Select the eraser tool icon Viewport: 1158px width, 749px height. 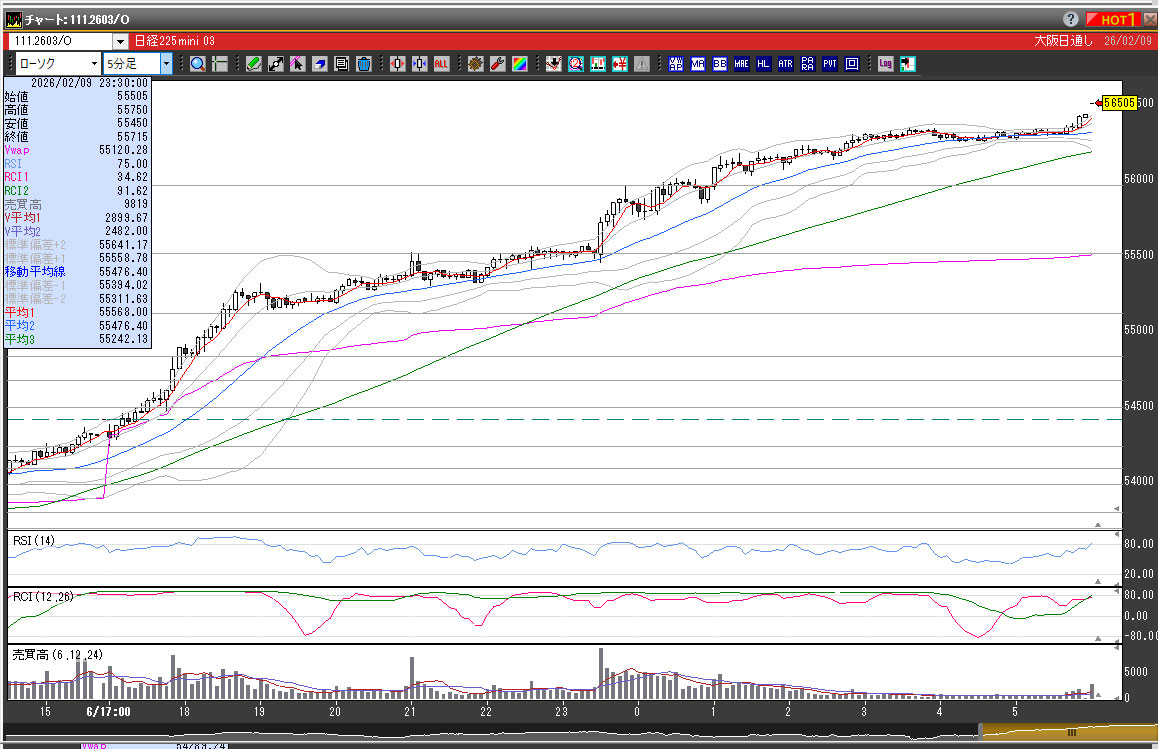click(320, 64)
